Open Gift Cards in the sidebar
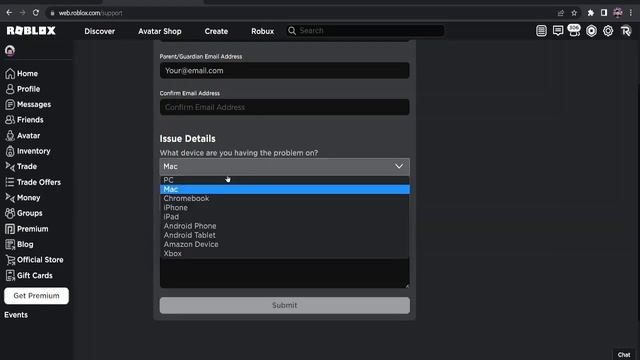The width and height of the screenshot is (640, 360). coord(29,276)
